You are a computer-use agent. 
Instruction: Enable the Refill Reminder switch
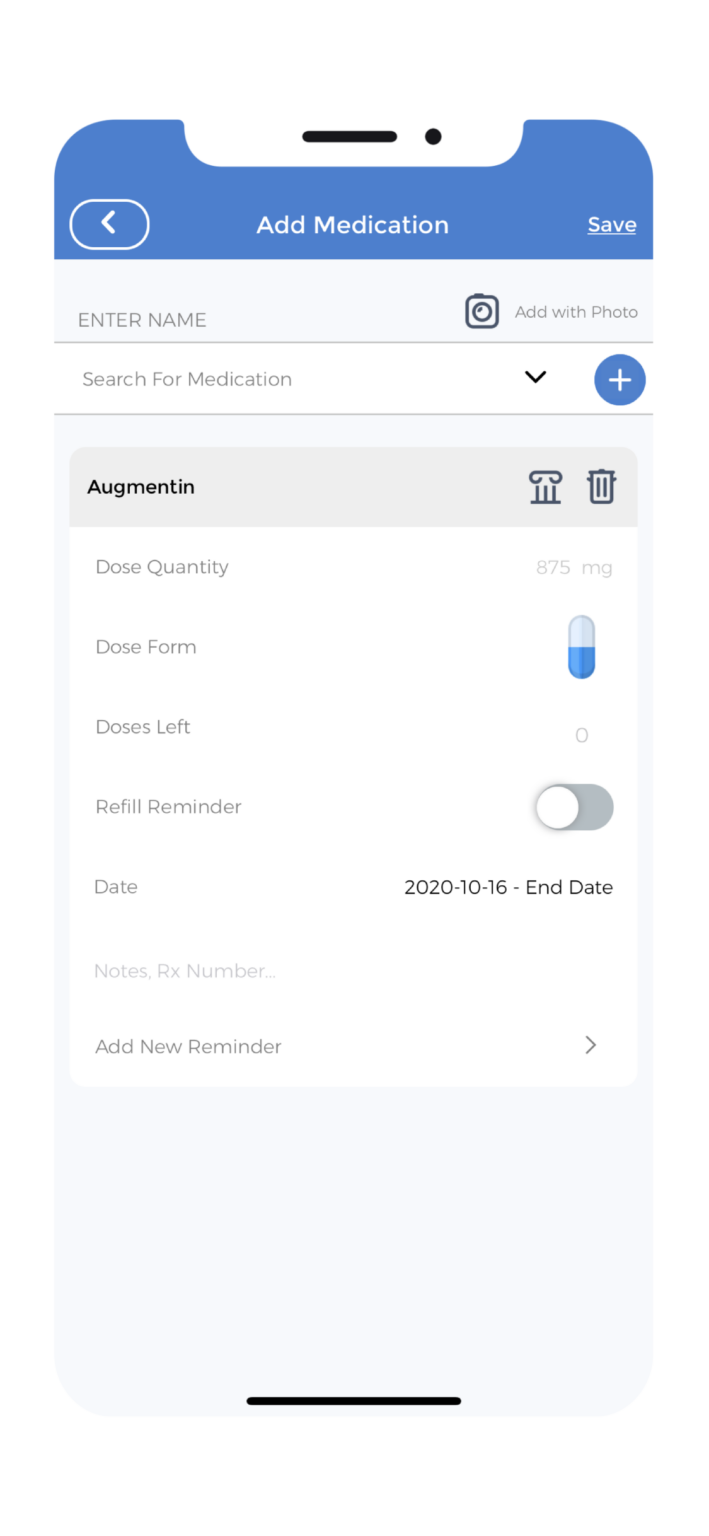pos(573,807)
